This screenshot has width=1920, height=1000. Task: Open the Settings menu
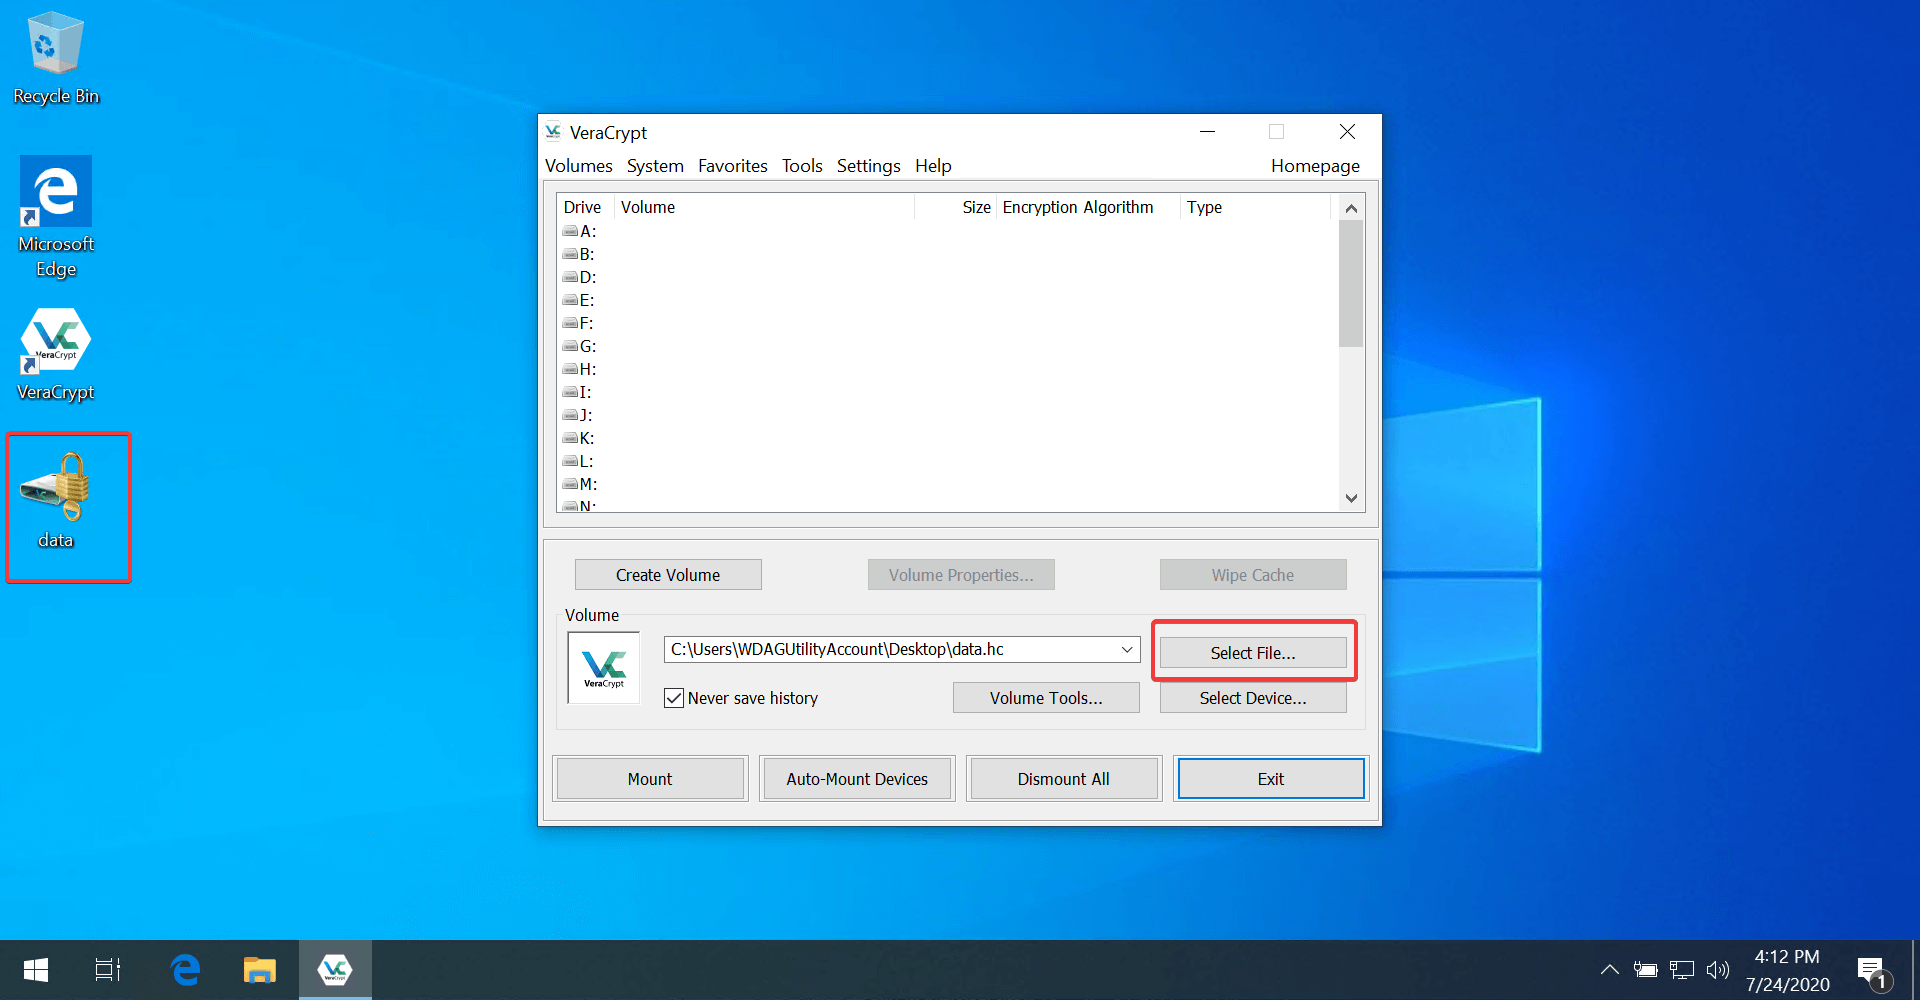pos(867,166)
